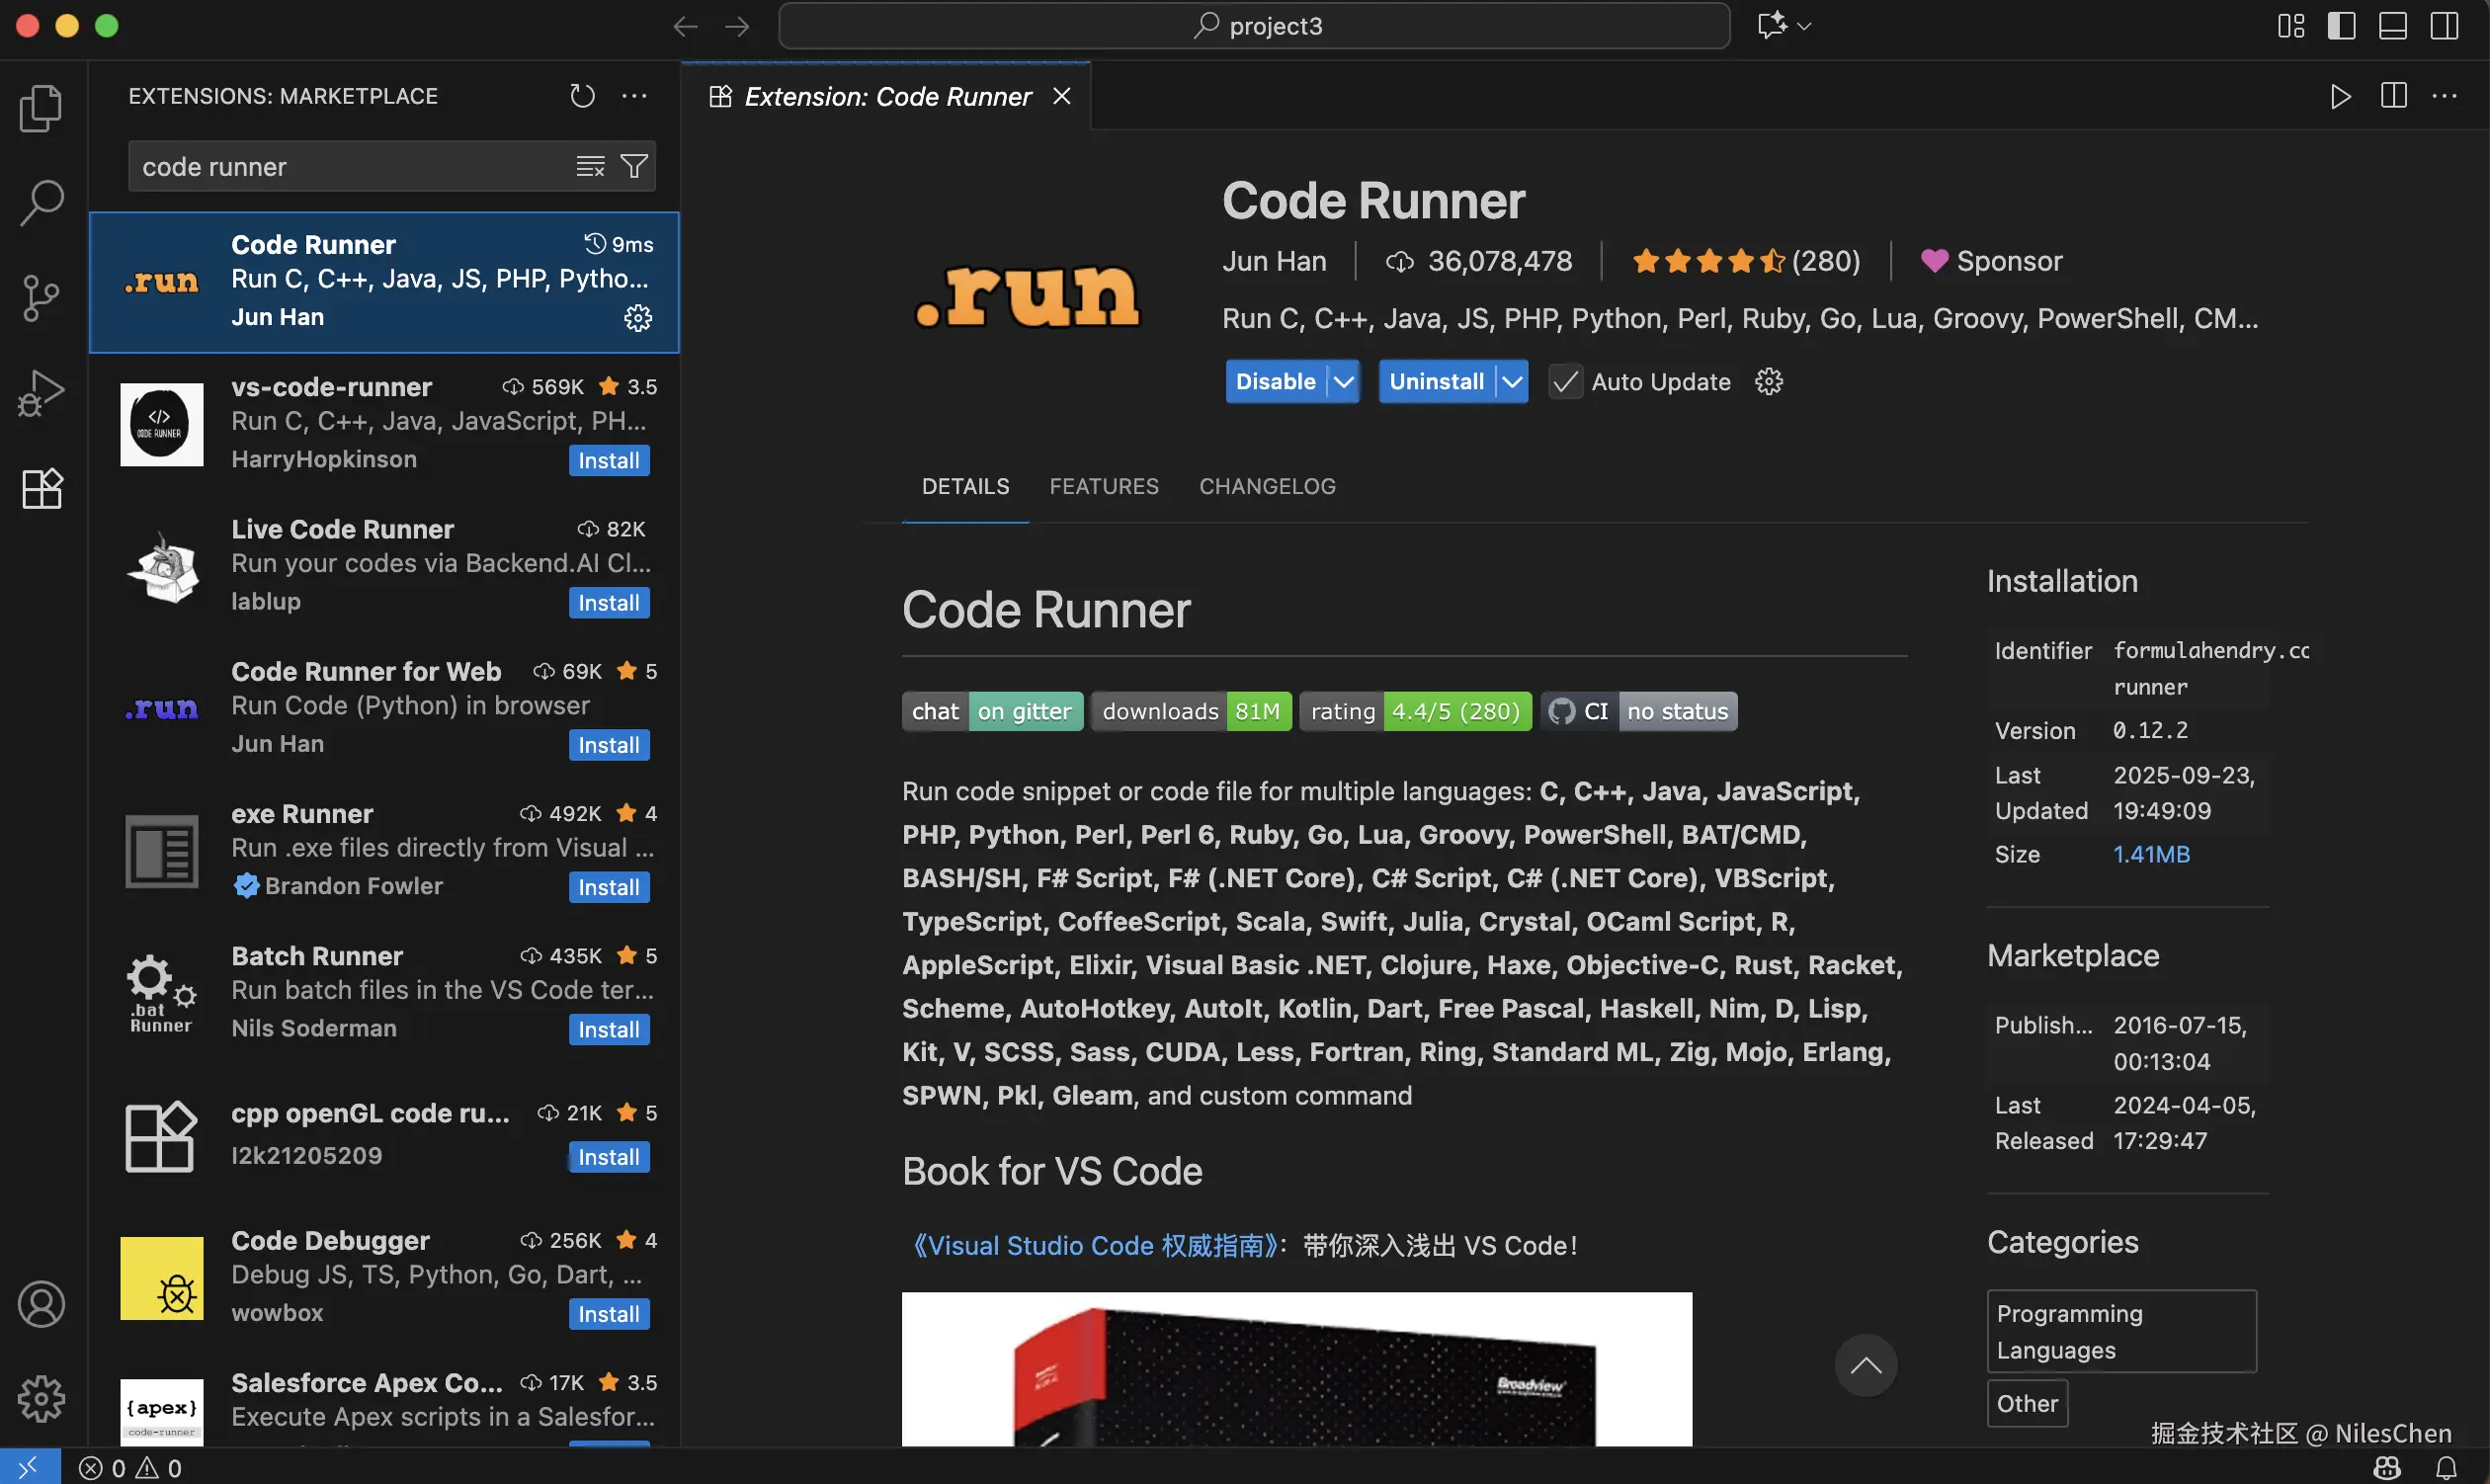Click the scroll-to-top arrow button
Viewport: 2490px width, 1484px height.
(x=1865, y=1365)
